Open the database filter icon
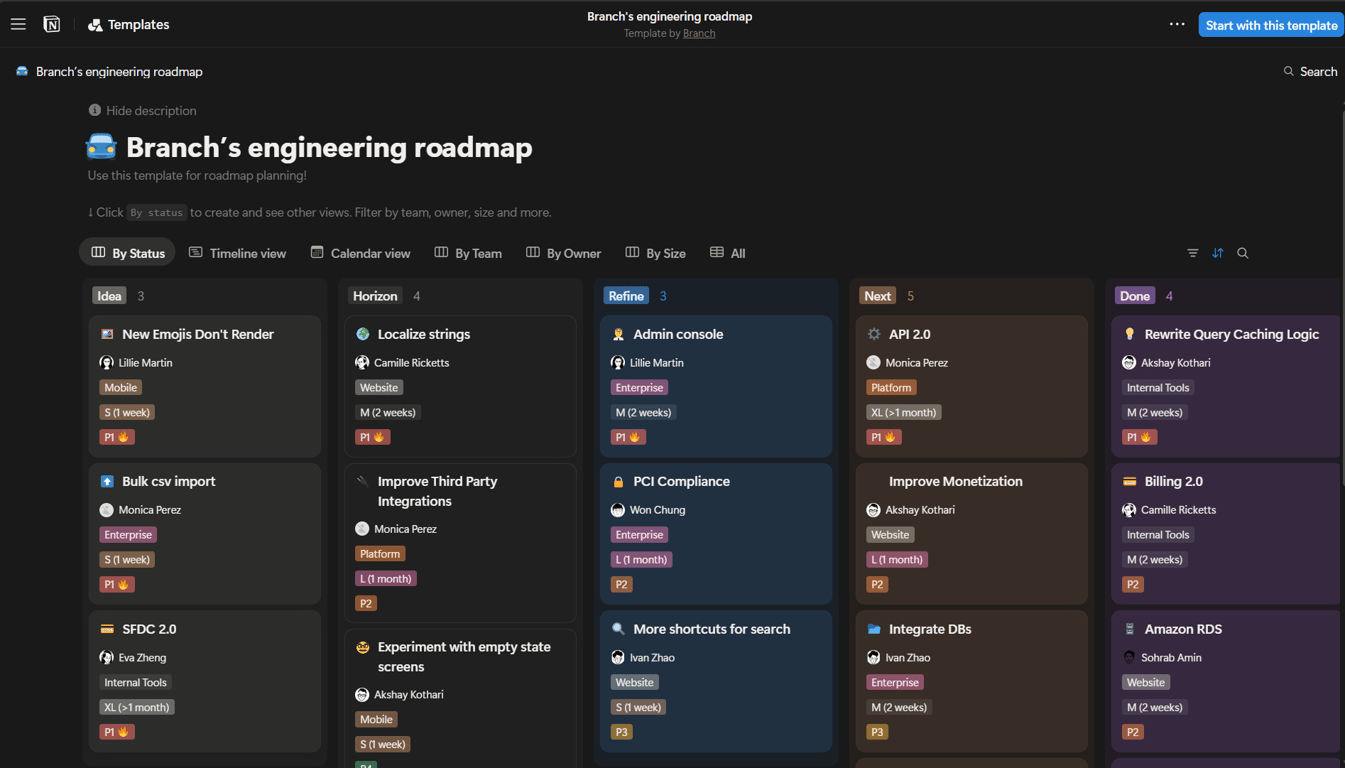 click(x=1193, y=253)
